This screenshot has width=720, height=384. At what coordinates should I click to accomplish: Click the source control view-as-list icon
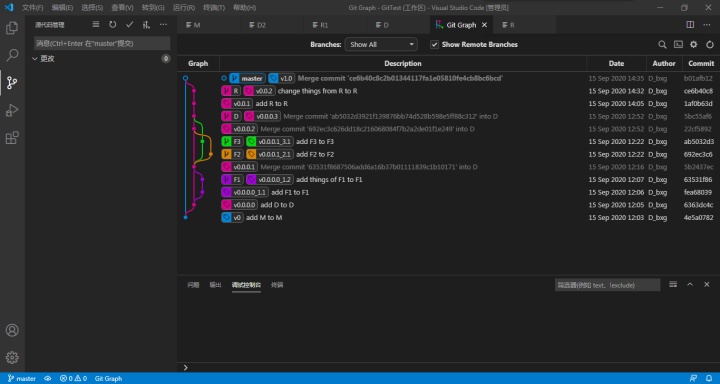96,25
